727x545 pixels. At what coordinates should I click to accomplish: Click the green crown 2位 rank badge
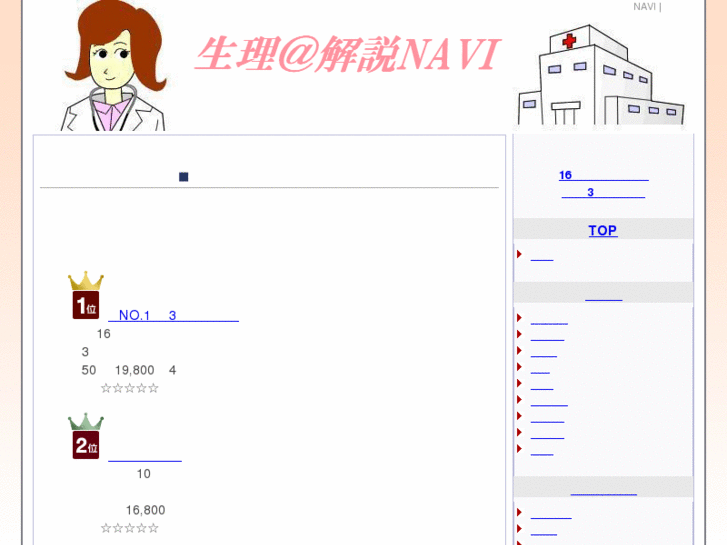86,436
